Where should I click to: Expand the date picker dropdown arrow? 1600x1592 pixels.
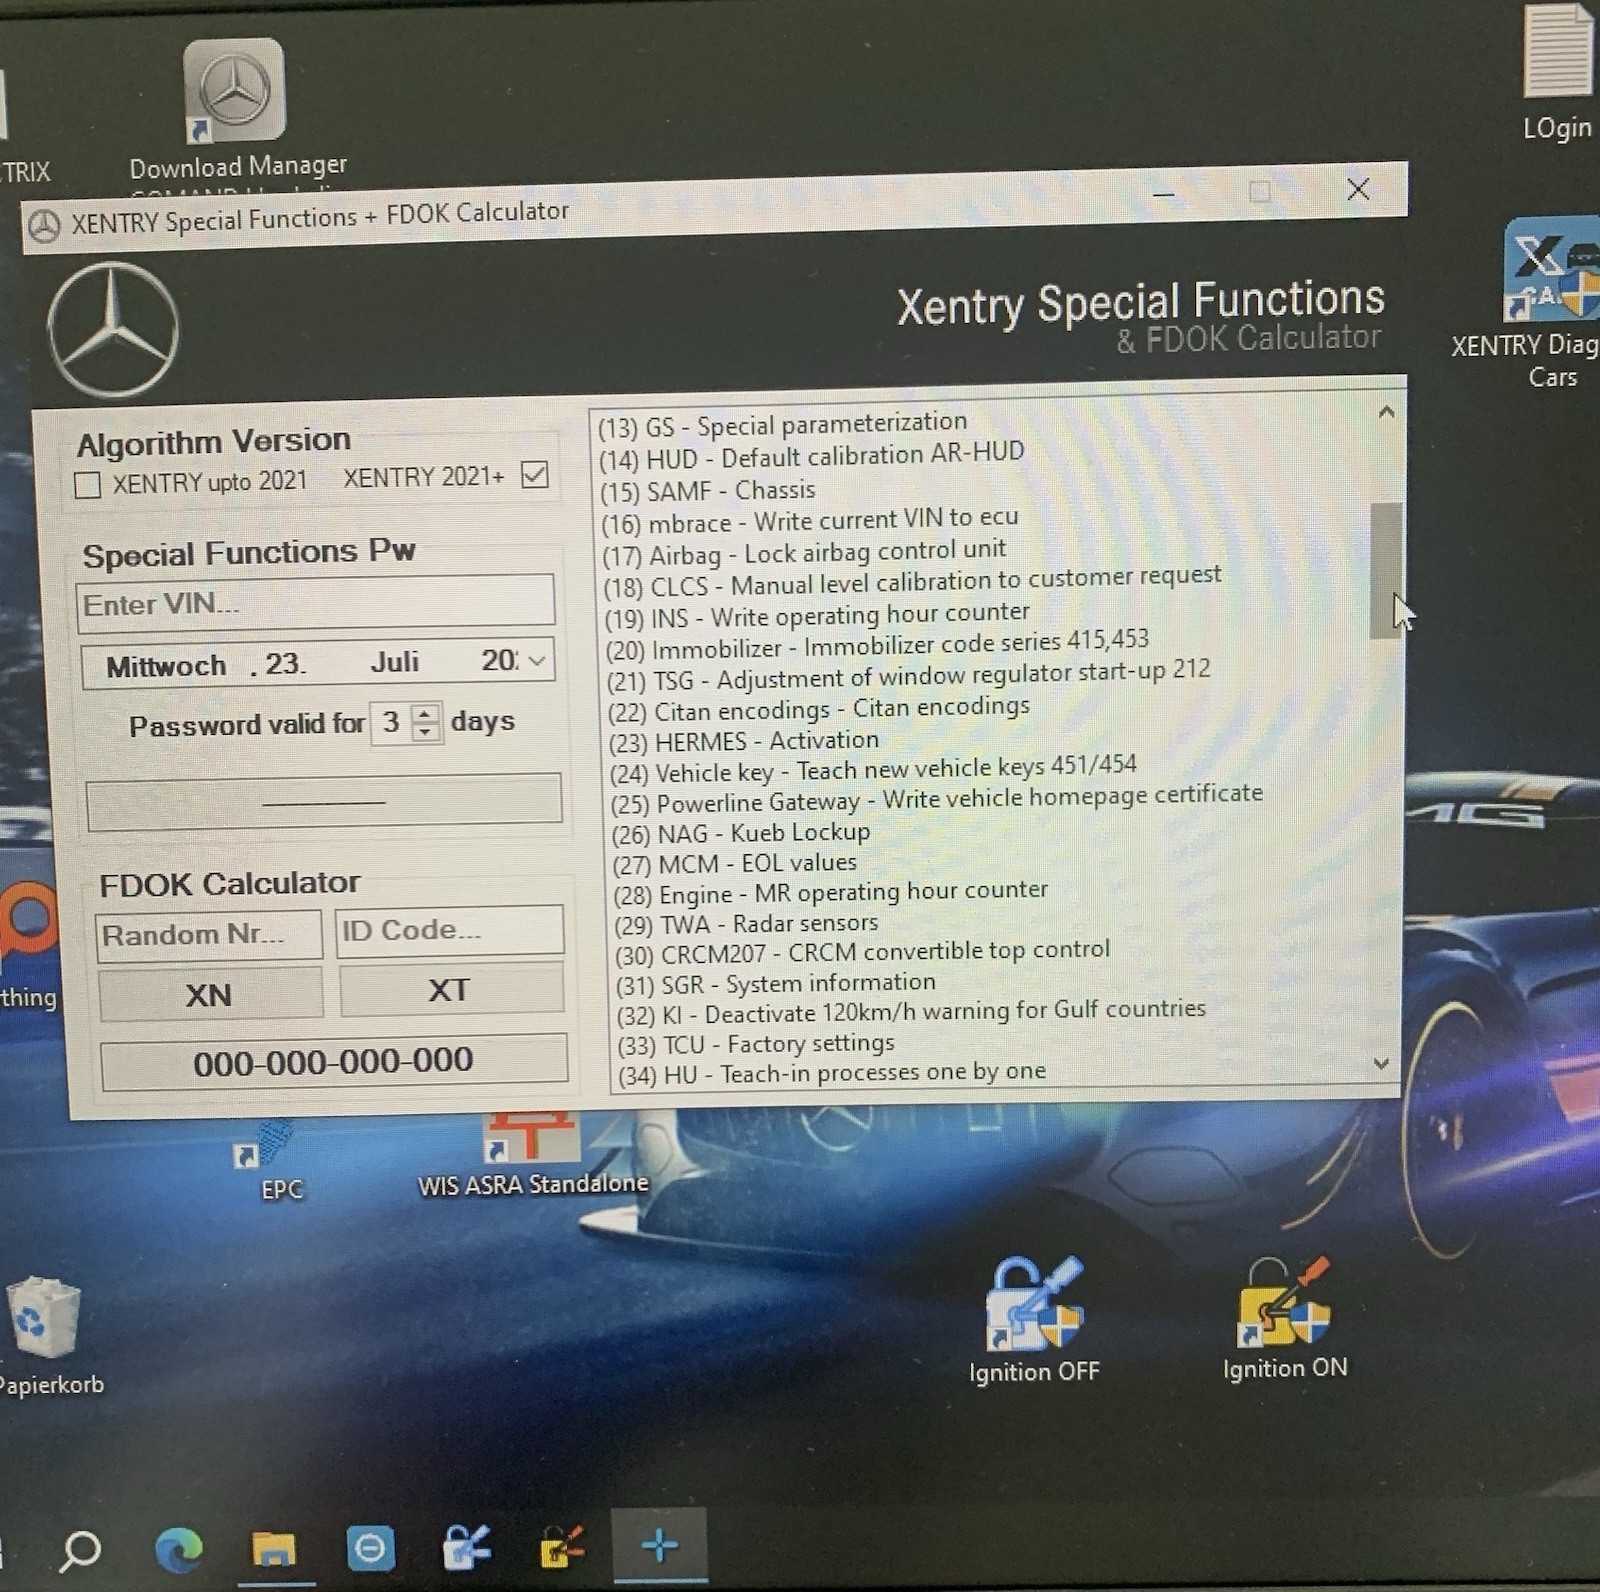click(x=538, y=660)
